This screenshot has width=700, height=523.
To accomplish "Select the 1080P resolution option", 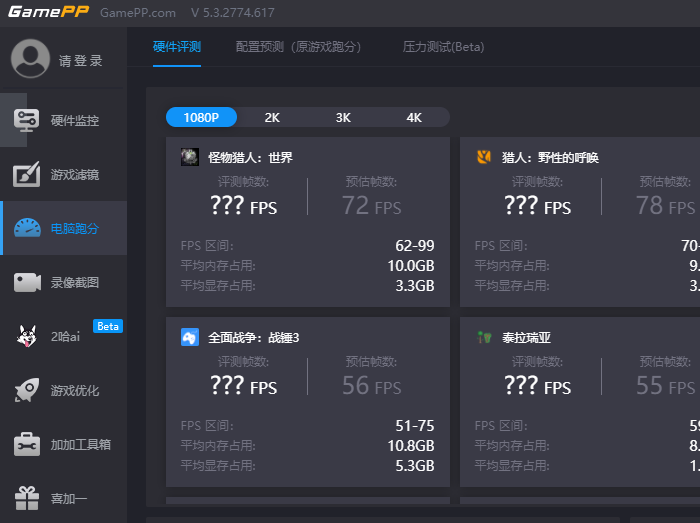I will pos(201,117).
